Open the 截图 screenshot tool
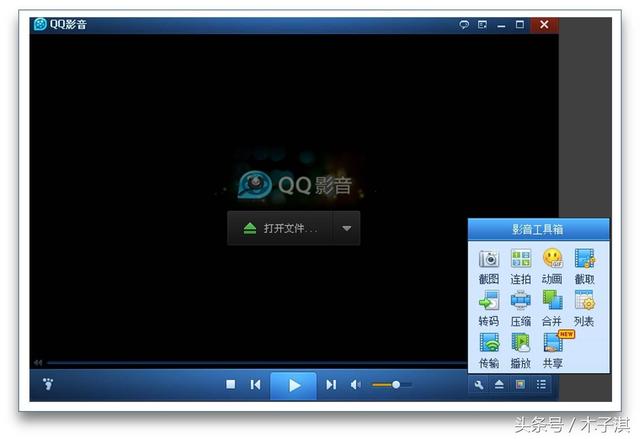The width and height of the screenshot is (640, 439). click(489, 267)
